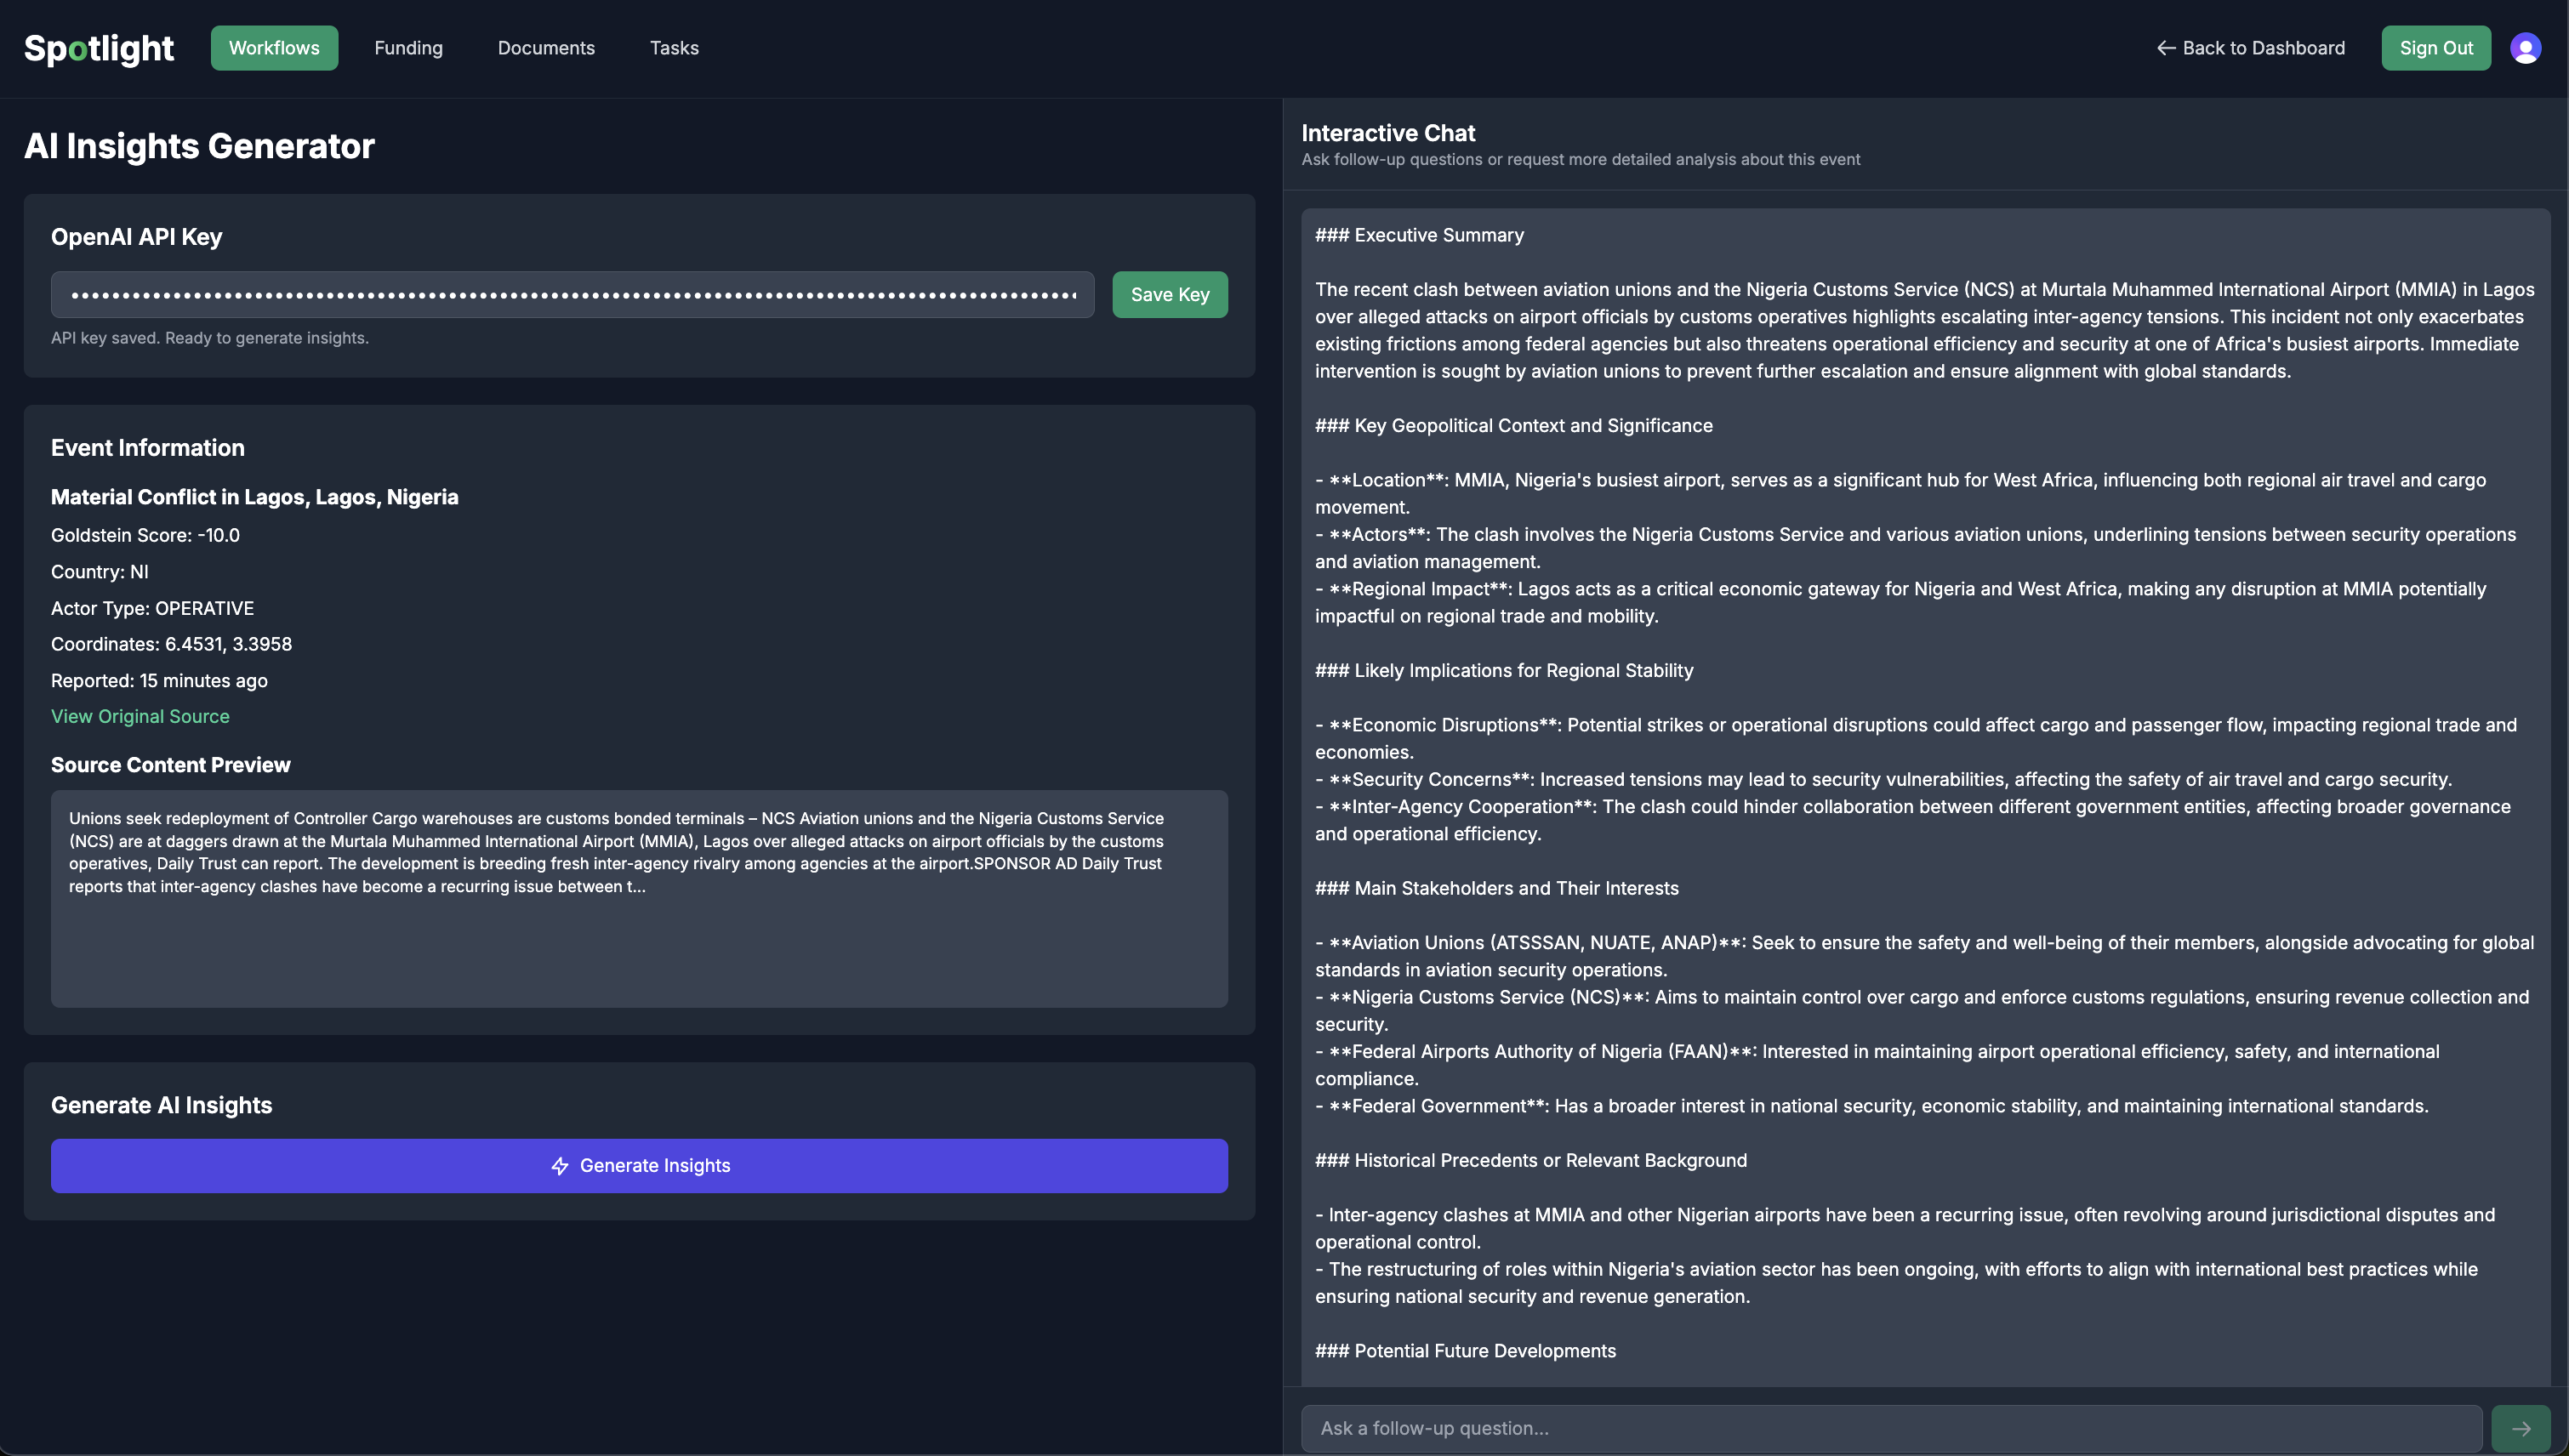Screen dimensions: 2569x1456
Task: Send the follow-up question with the arrow button
Action: 2520,1428
